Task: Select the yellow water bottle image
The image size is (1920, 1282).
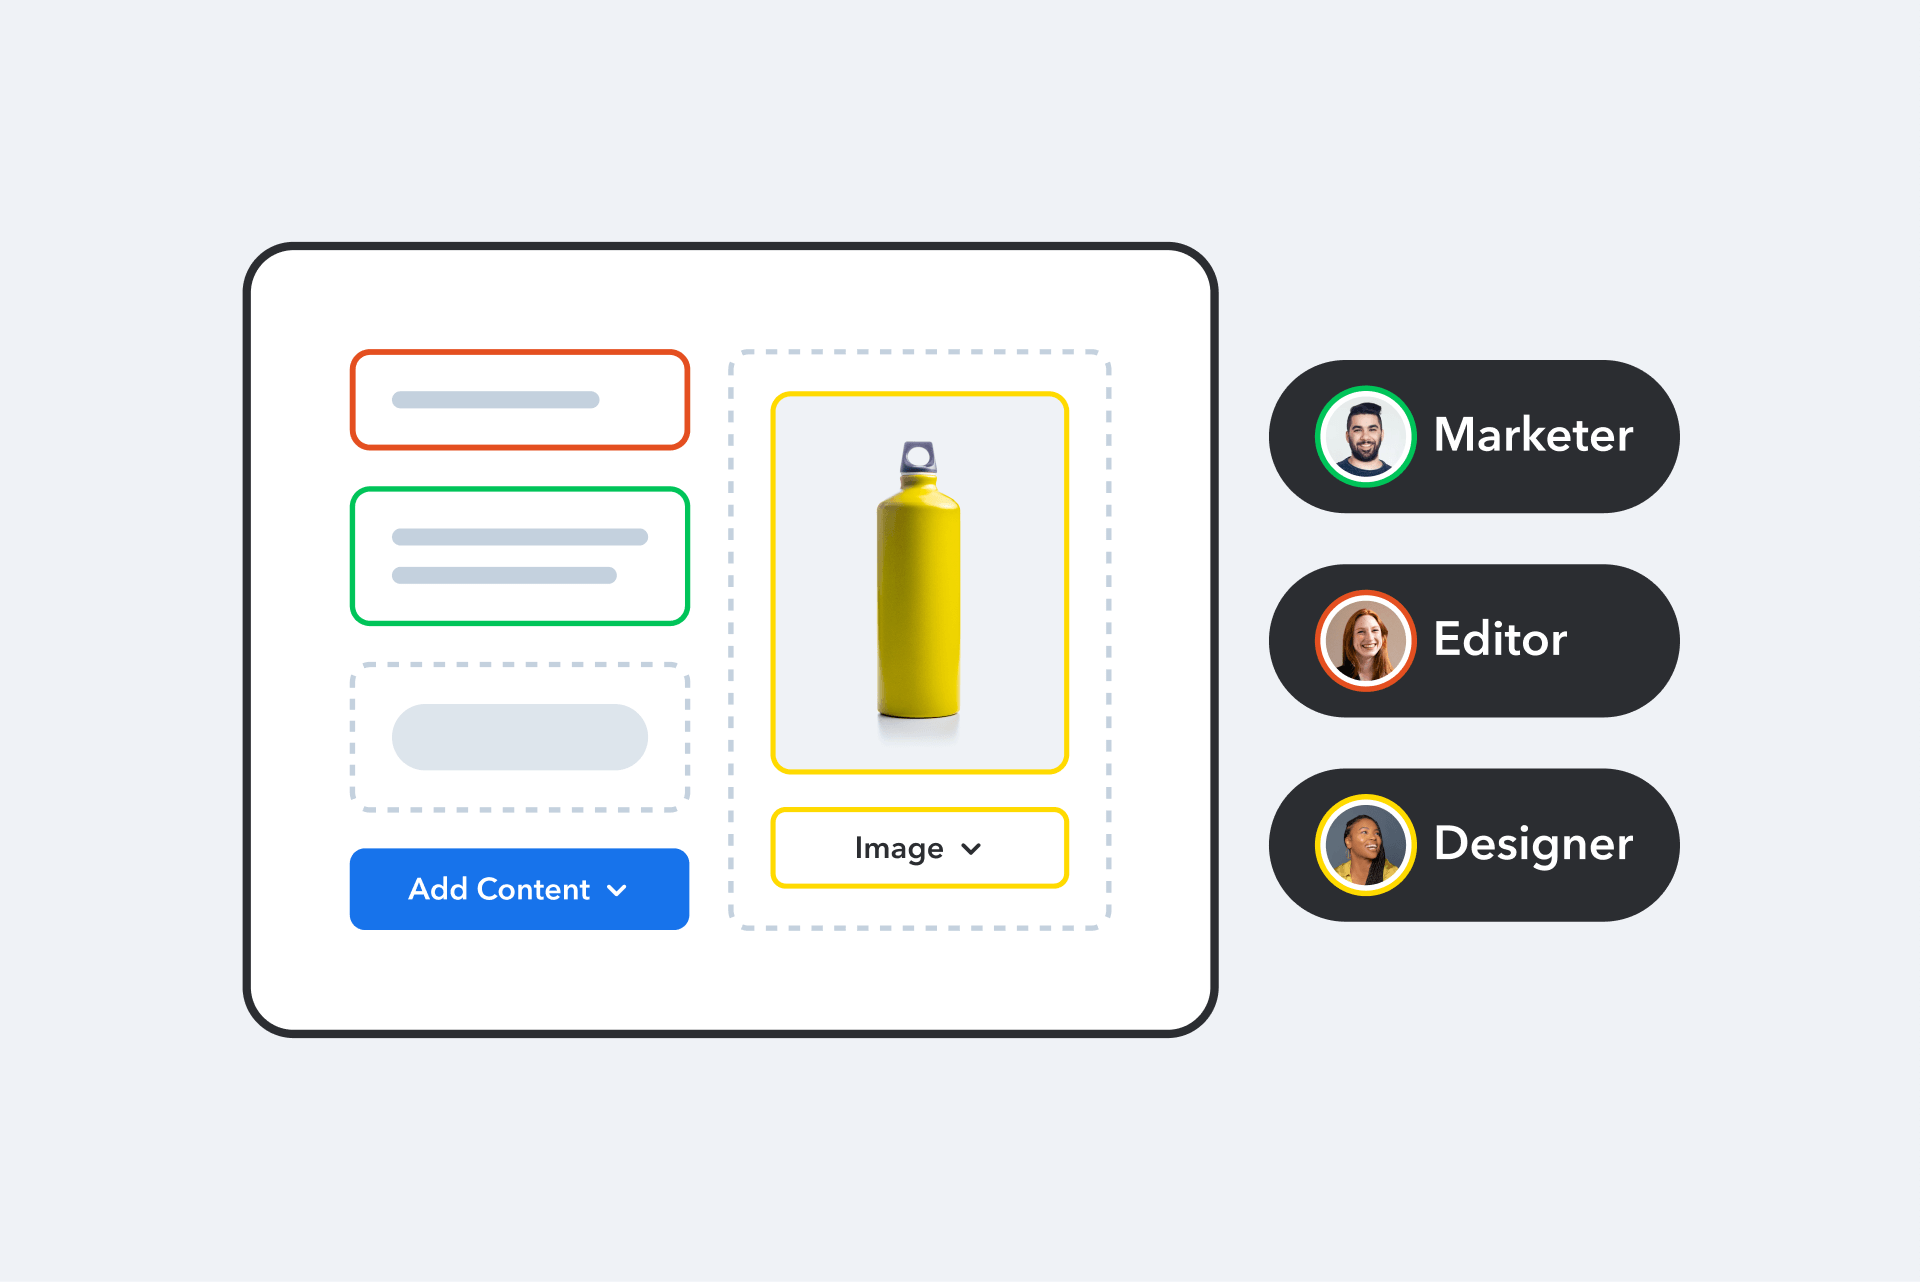Action: click(919, 582)
